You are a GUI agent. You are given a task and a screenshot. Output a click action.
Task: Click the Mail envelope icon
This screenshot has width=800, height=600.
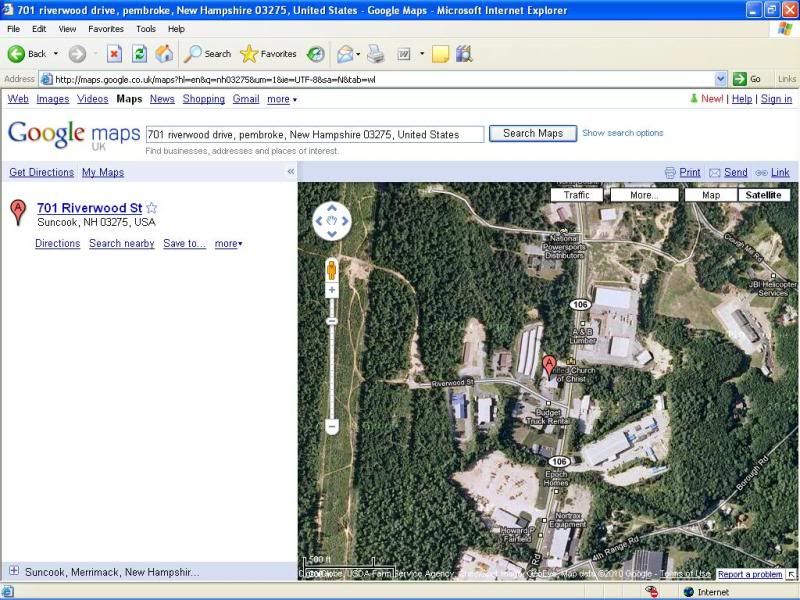click(345, 54)
